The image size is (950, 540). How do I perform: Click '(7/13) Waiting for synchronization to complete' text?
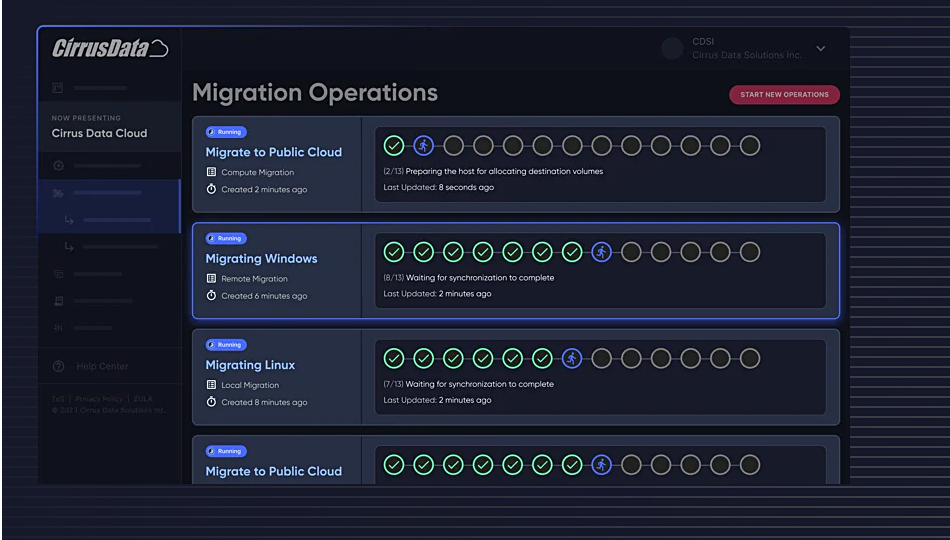pyautogui.click(x=468, y=384)
